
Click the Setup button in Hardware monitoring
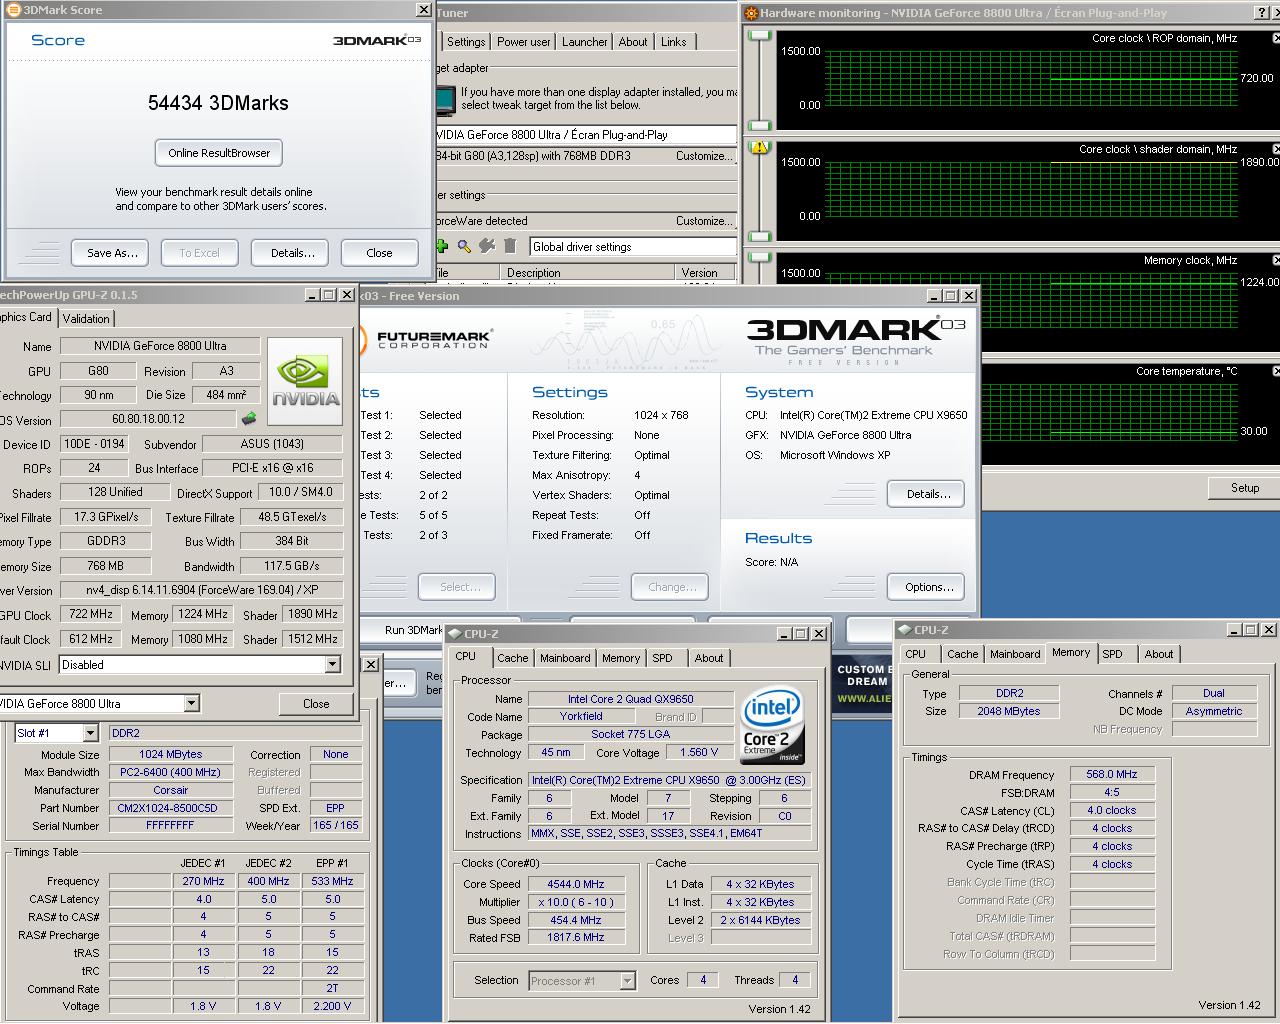coord(1244,488)
